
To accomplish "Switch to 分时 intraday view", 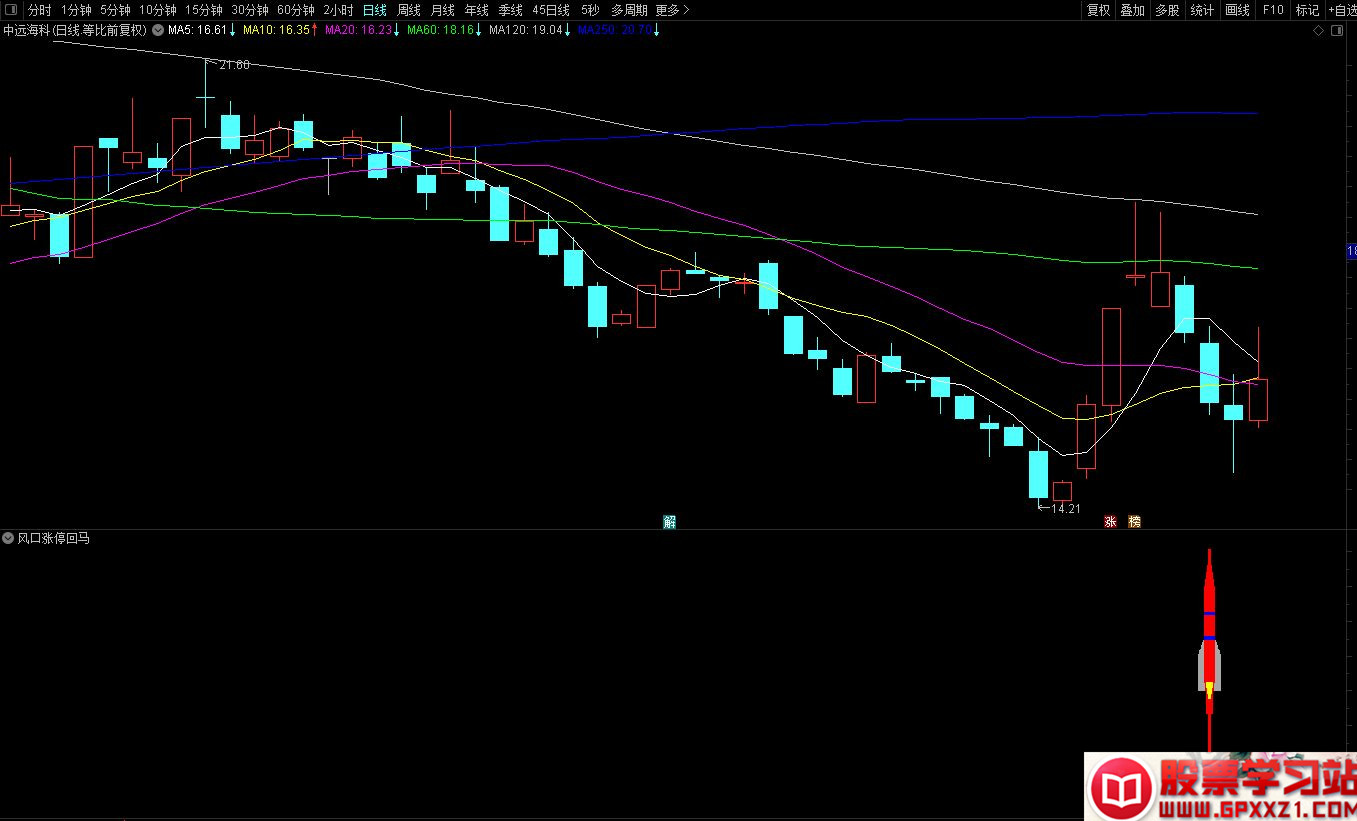I will [x=40, y=10].
